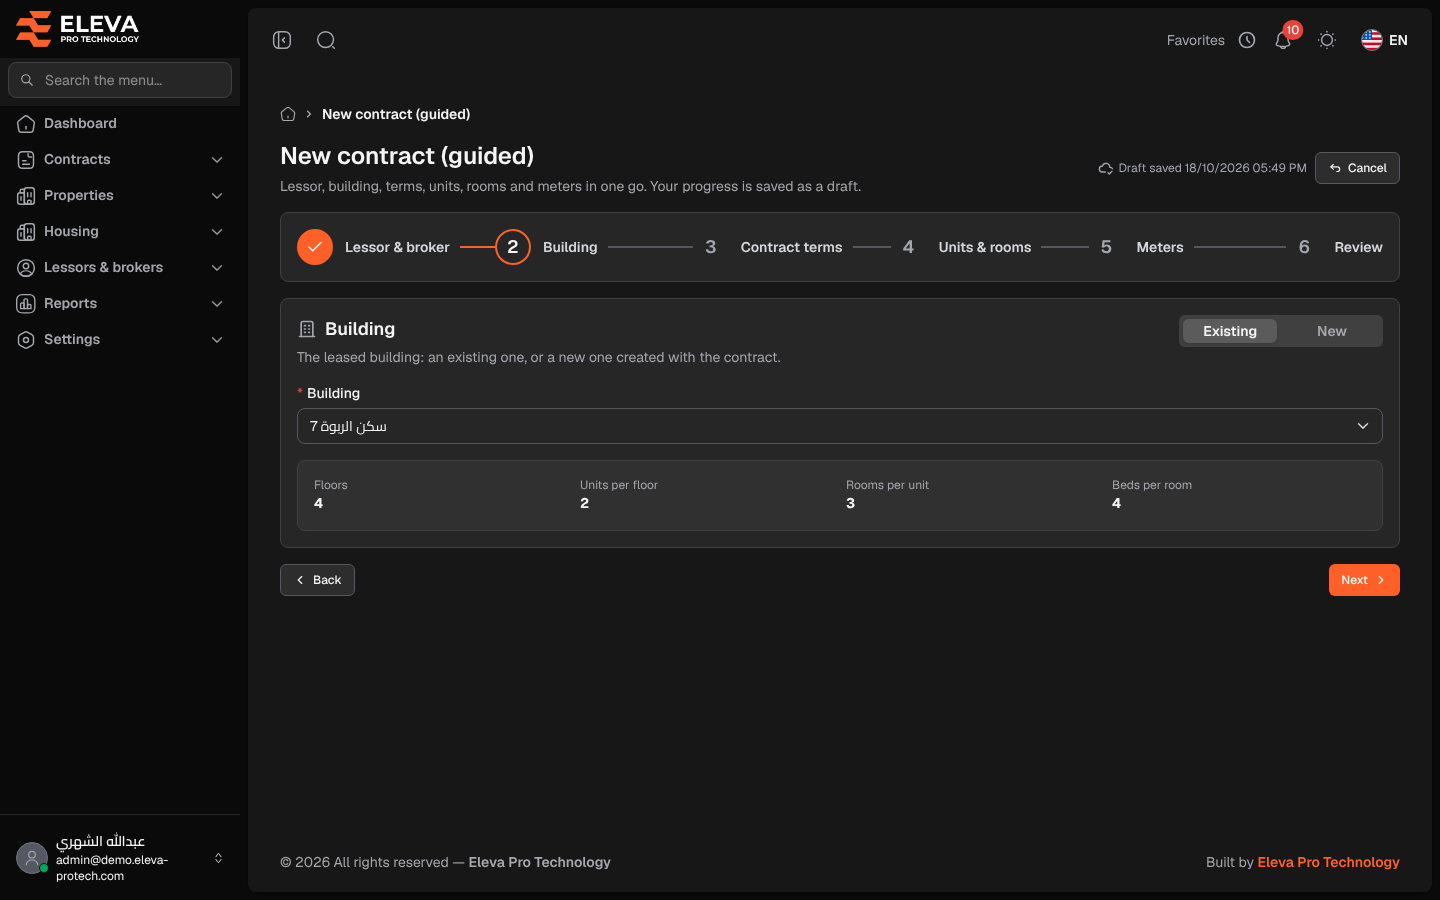1440x900 pixels.
Task: Click the Back button
Action: 317,580
